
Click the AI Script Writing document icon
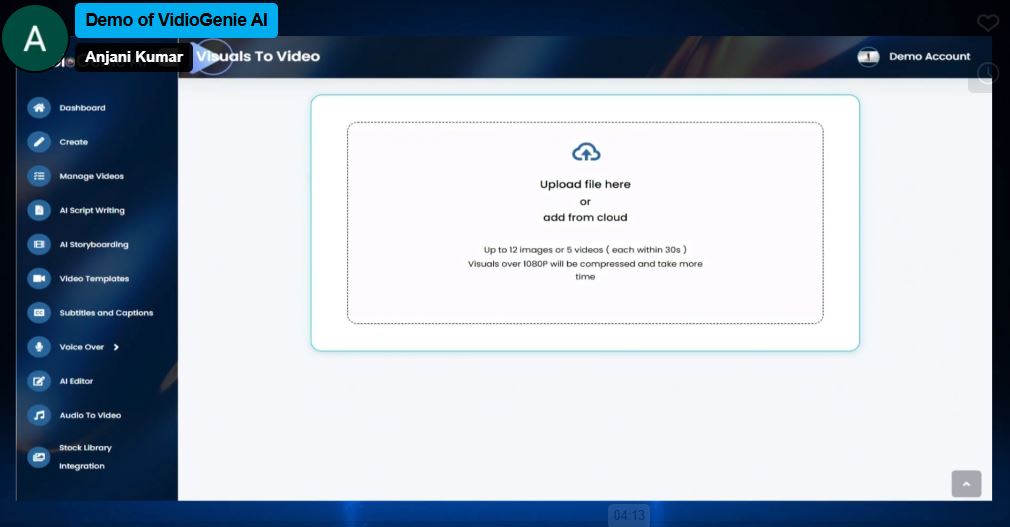pos(39,210)
